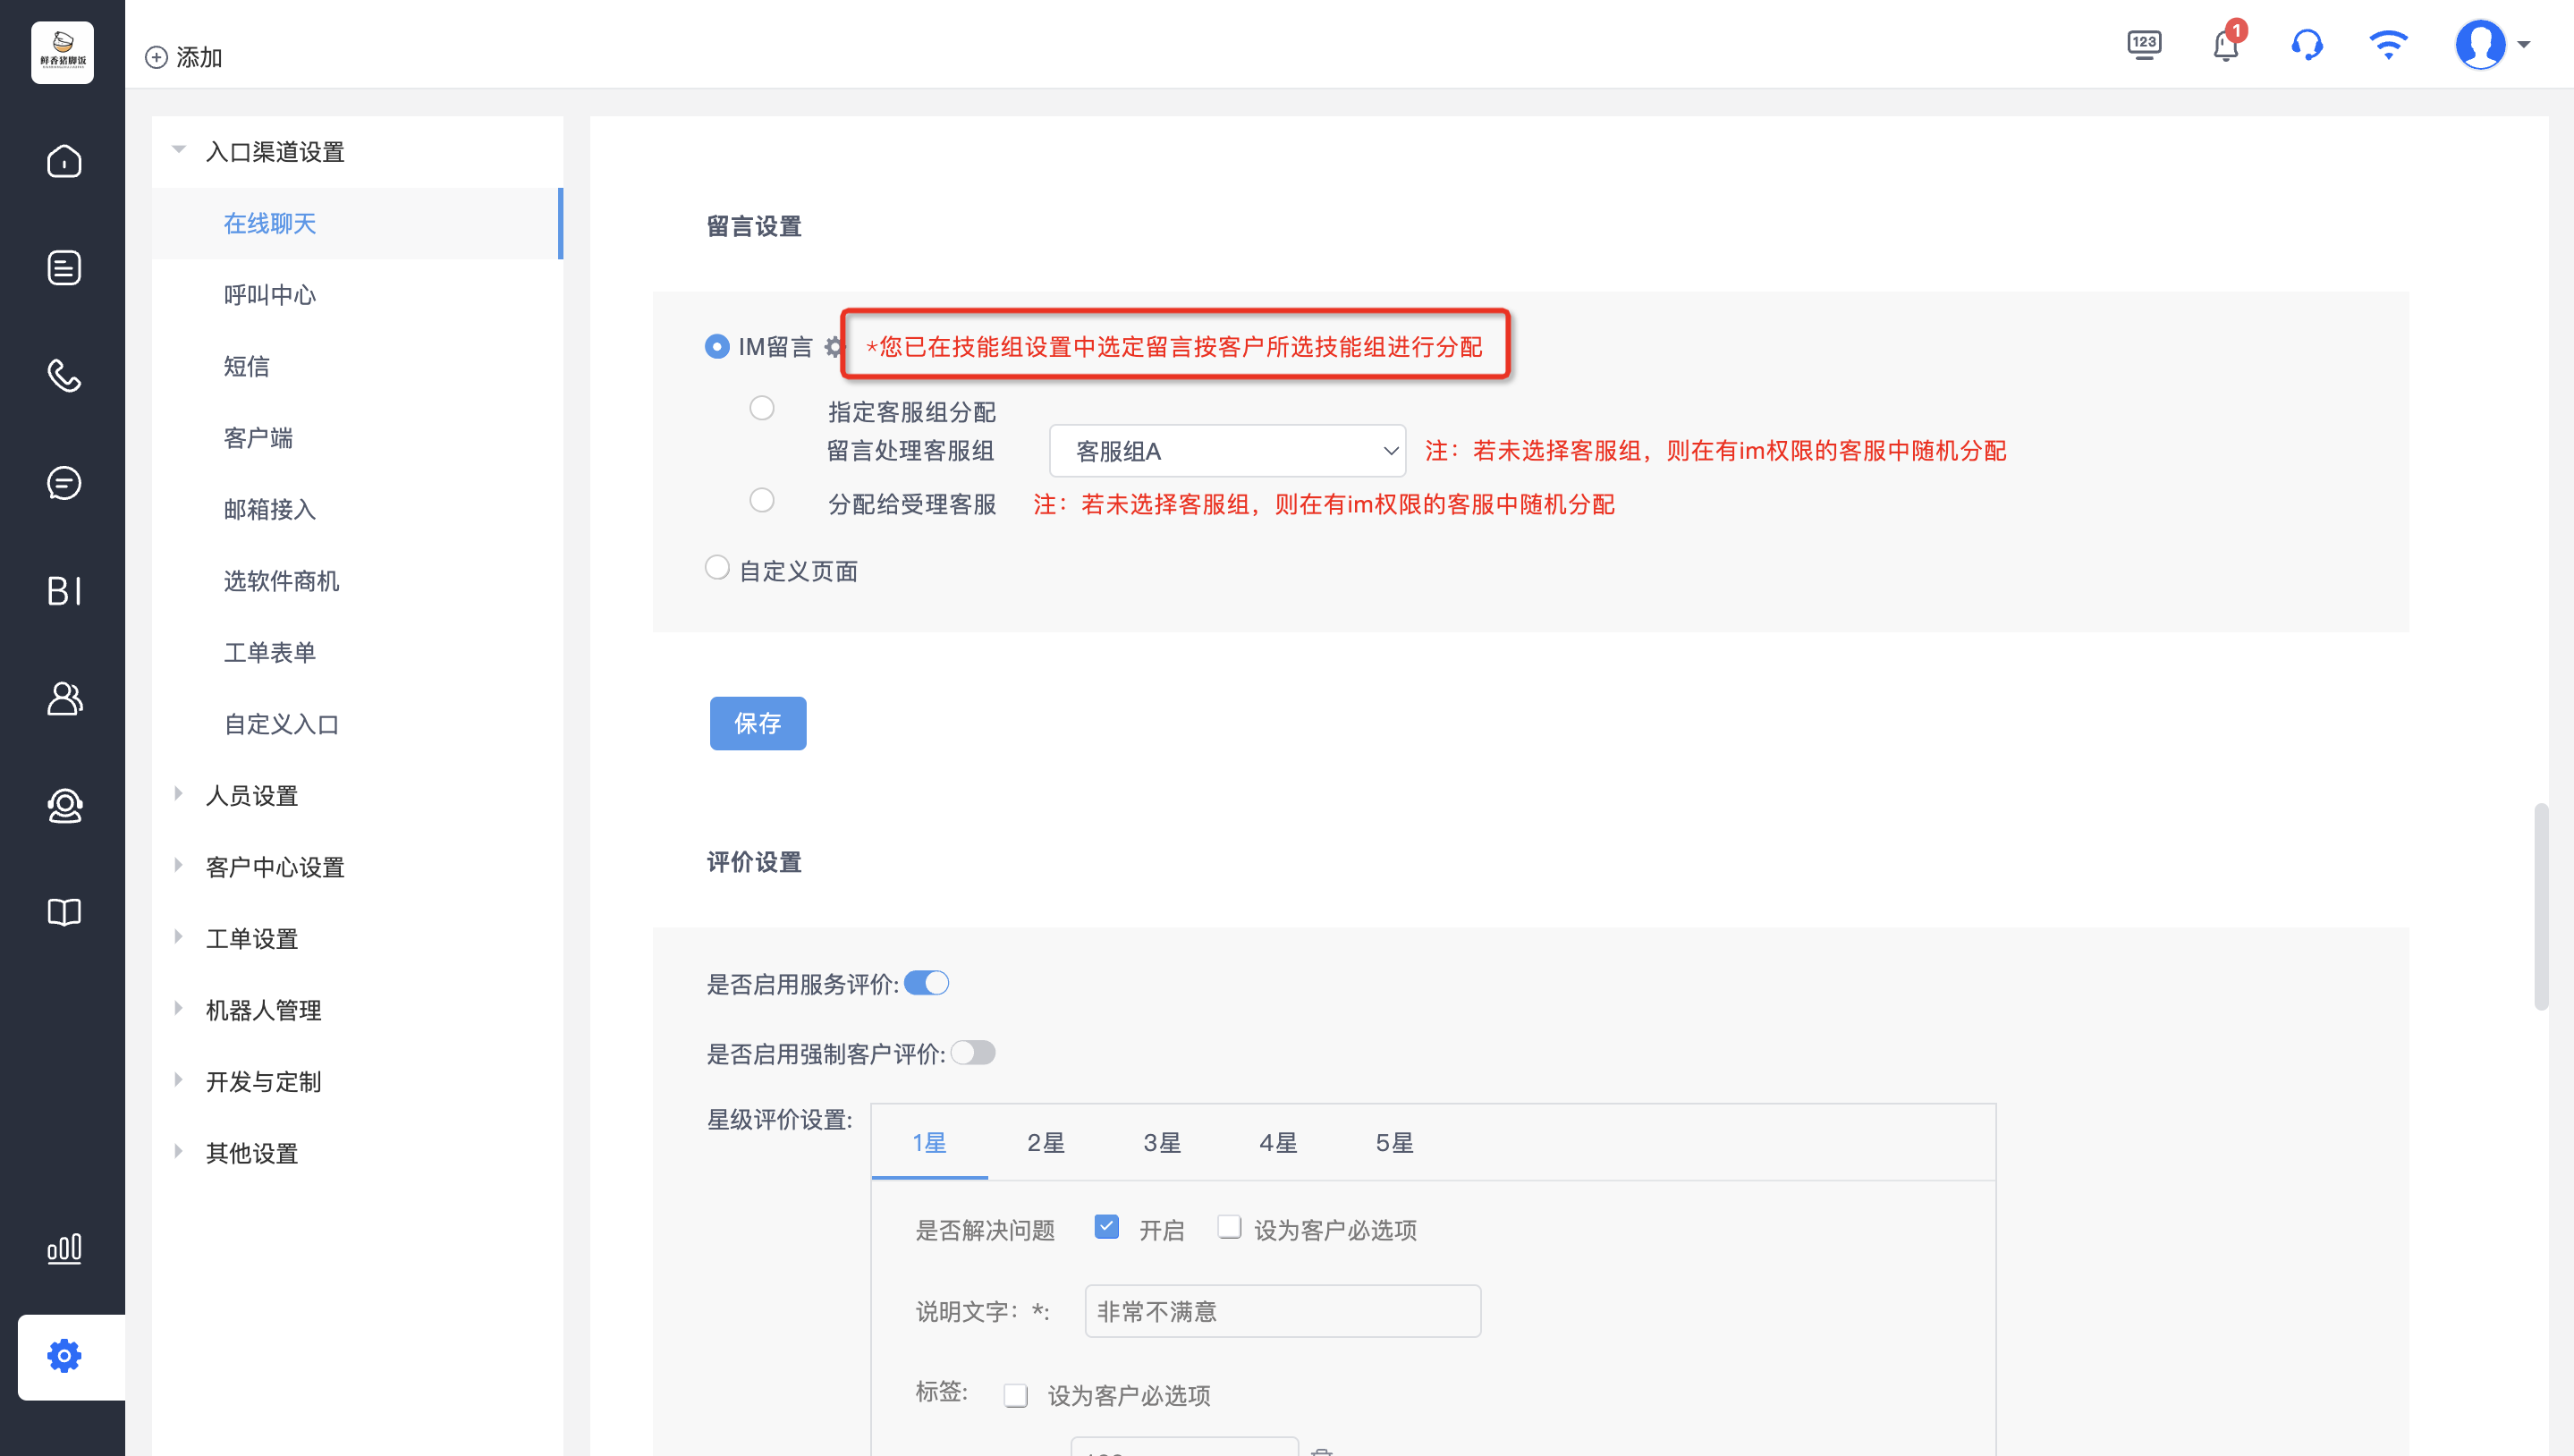Click the 非常不满意 text input field

tap(1282, 1311)
